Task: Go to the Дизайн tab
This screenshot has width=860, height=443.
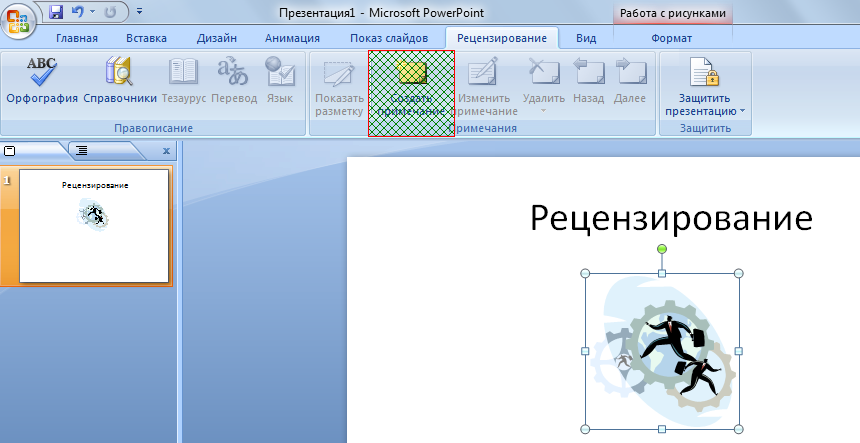Action: click(x=217, y=38)
